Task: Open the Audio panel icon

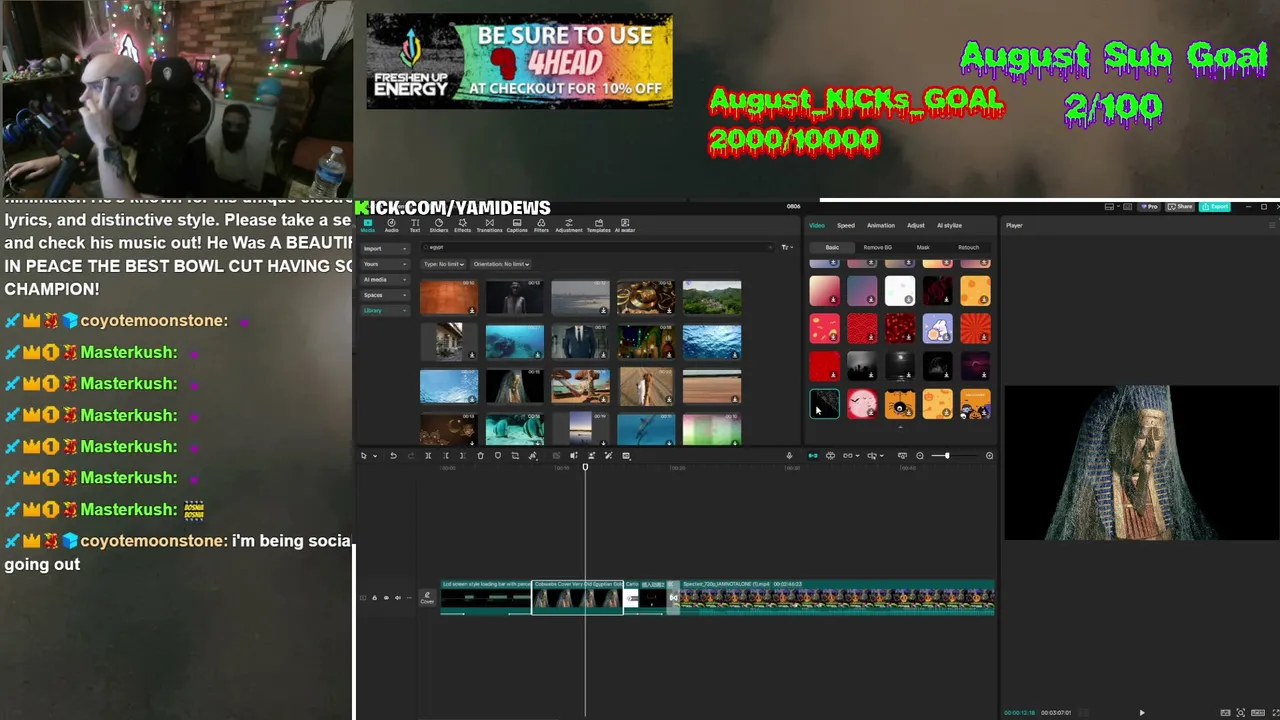Action: (x=391, y=225)
